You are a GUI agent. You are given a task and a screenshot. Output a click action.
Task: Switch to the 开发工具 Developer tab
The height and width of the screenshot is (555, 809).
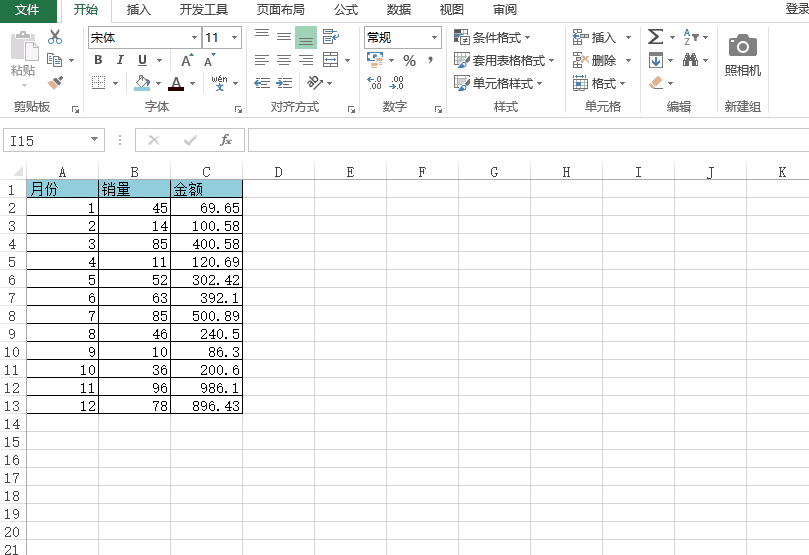click(x=204, y=10)
